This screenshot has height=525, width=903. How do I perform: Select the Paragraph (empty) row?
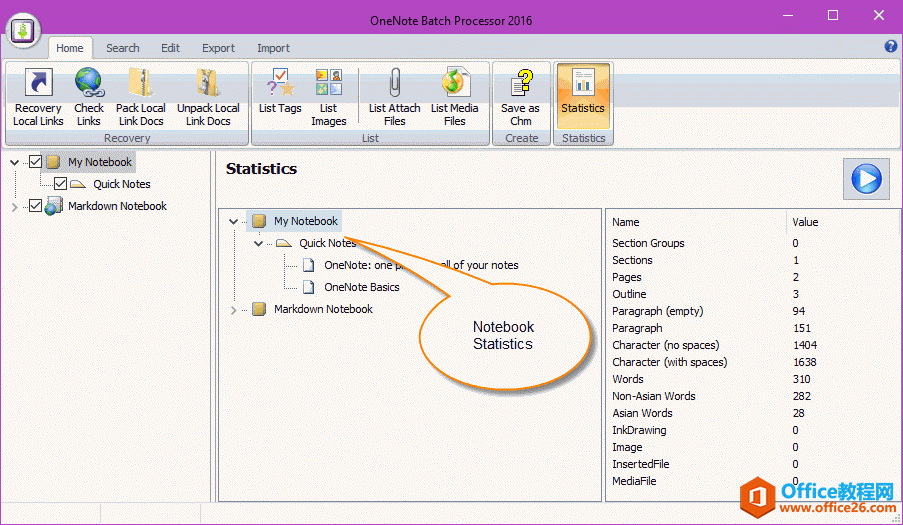click(x=753, y=311)
